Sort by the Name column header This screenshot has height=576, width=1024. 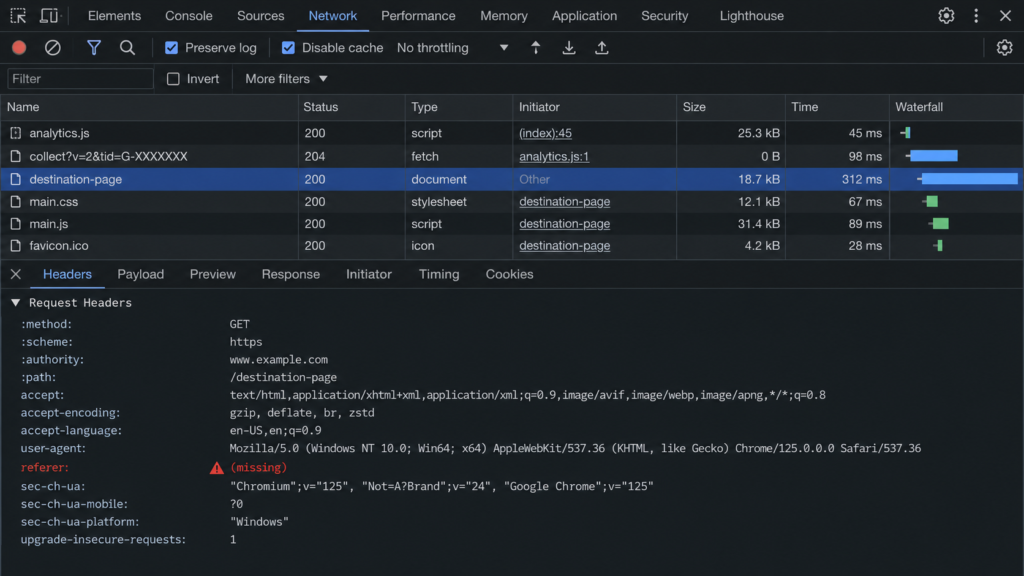coord(150,107)
